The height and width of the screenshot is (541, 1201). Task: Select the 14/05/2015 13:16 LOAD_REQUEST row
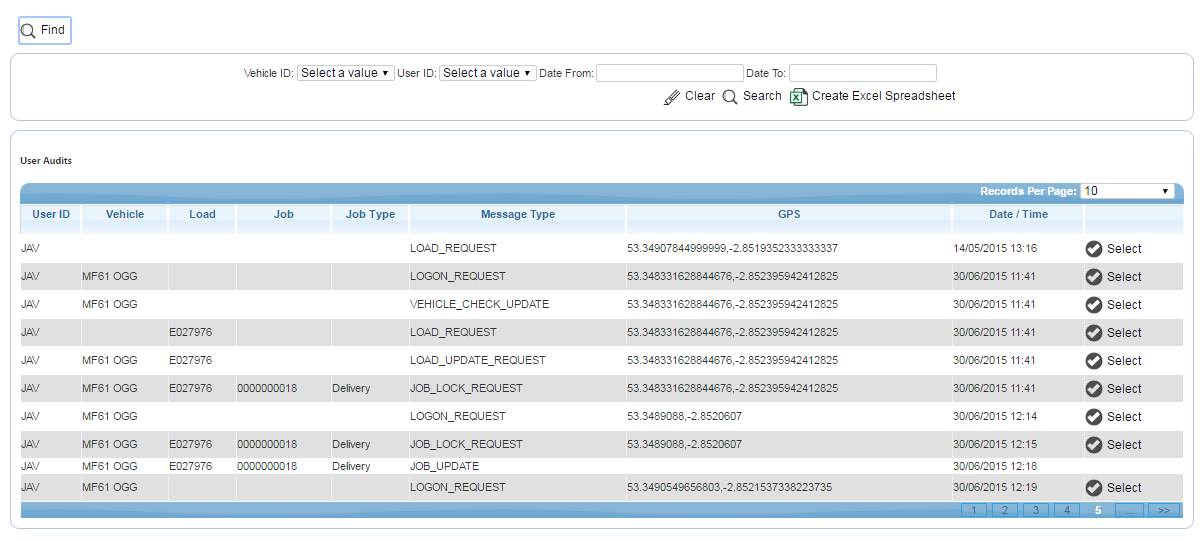(1113, 249)
